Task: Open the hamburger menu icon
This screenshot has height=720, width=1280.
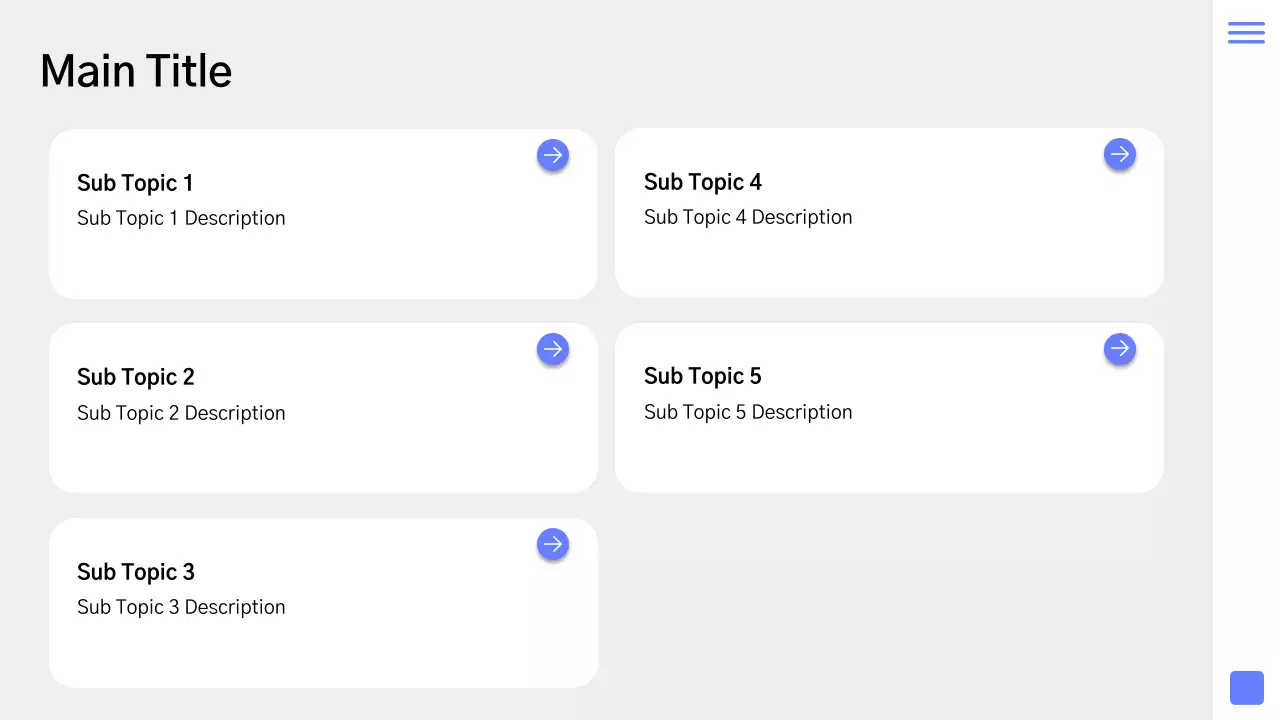Action: pyautogui.click(x=1246, y=32)
